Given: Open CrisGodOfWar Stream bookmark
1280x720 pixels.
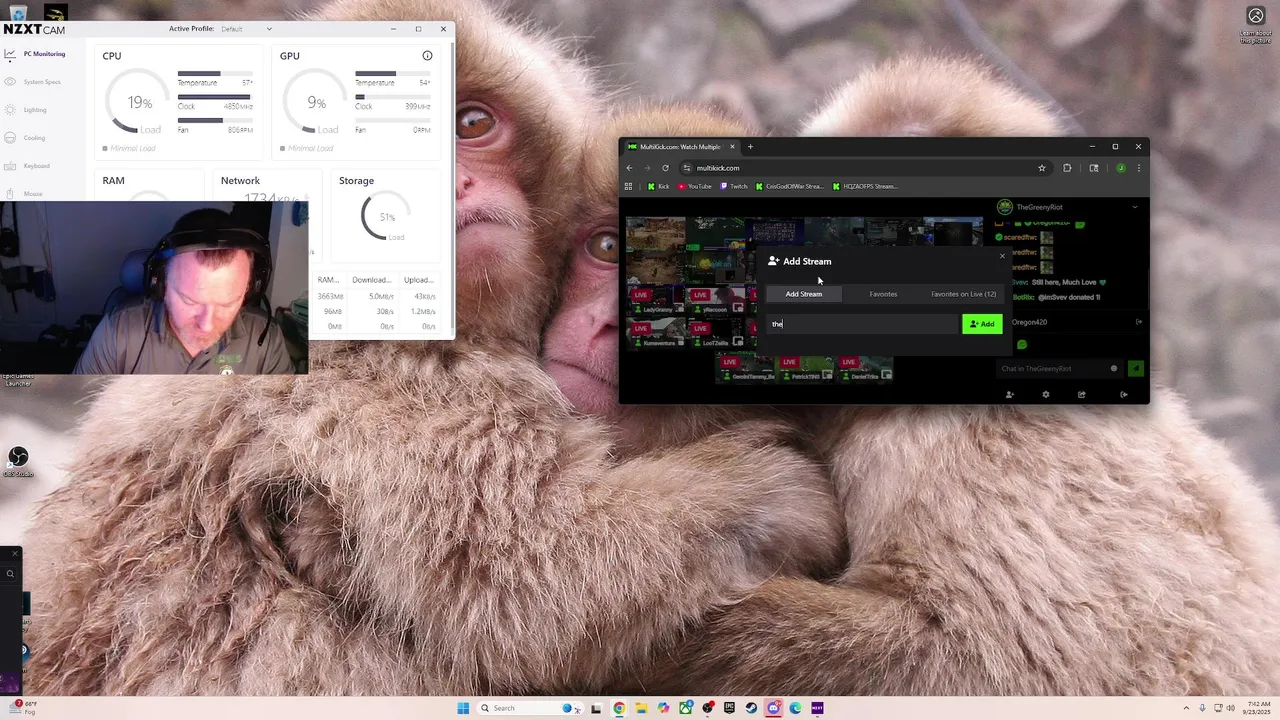Looking at the screenshot, I should [x=790, y=186].
